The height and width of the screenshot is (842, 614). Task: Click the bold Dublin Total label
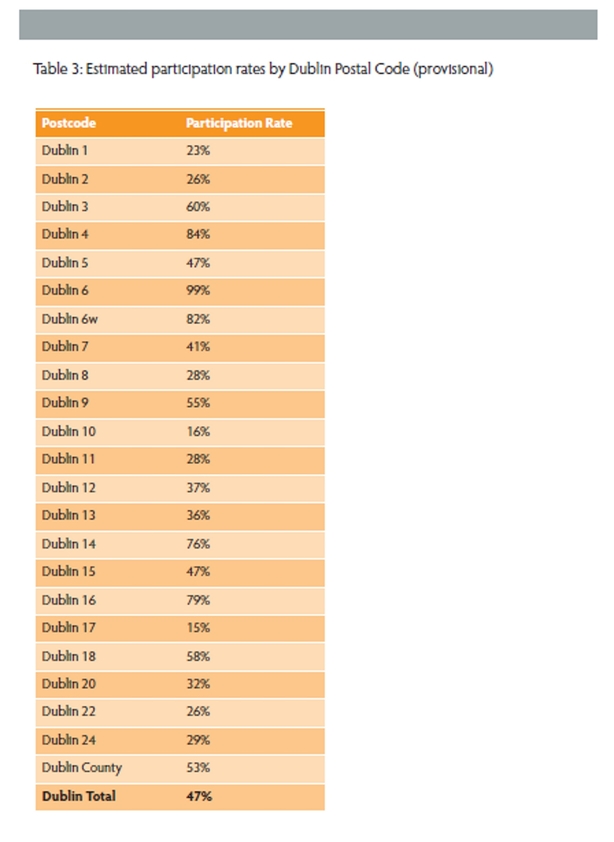[x=79, y=796]
